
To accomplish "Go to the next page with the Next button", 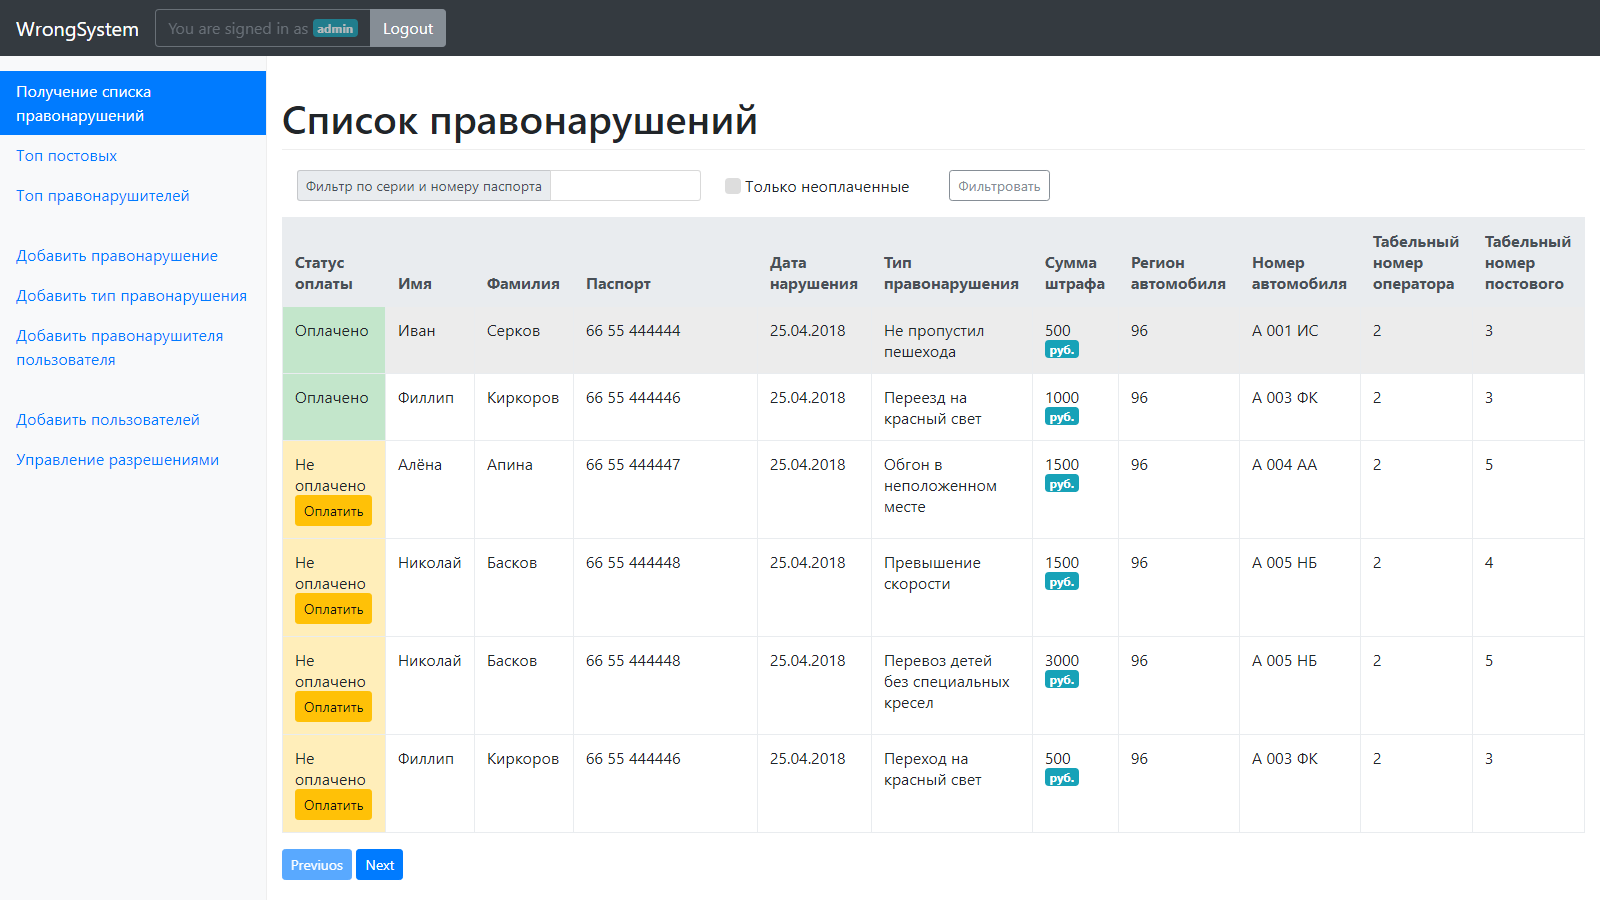I will click(379, 864).
